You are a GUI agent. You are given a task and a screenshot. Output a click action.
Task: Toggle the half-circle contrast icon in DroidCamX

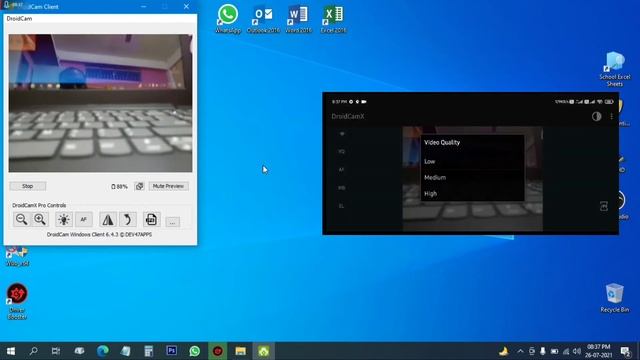click(596, 116)
